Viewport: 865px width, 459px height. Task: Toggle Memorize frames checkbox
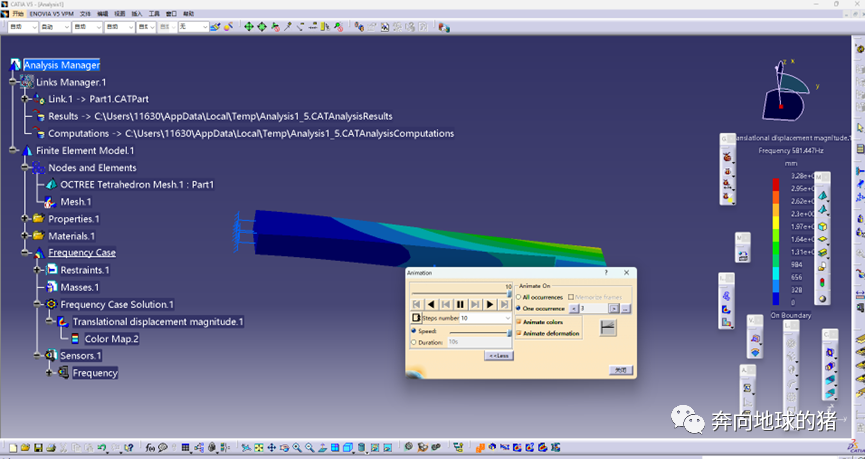(571, 297)
